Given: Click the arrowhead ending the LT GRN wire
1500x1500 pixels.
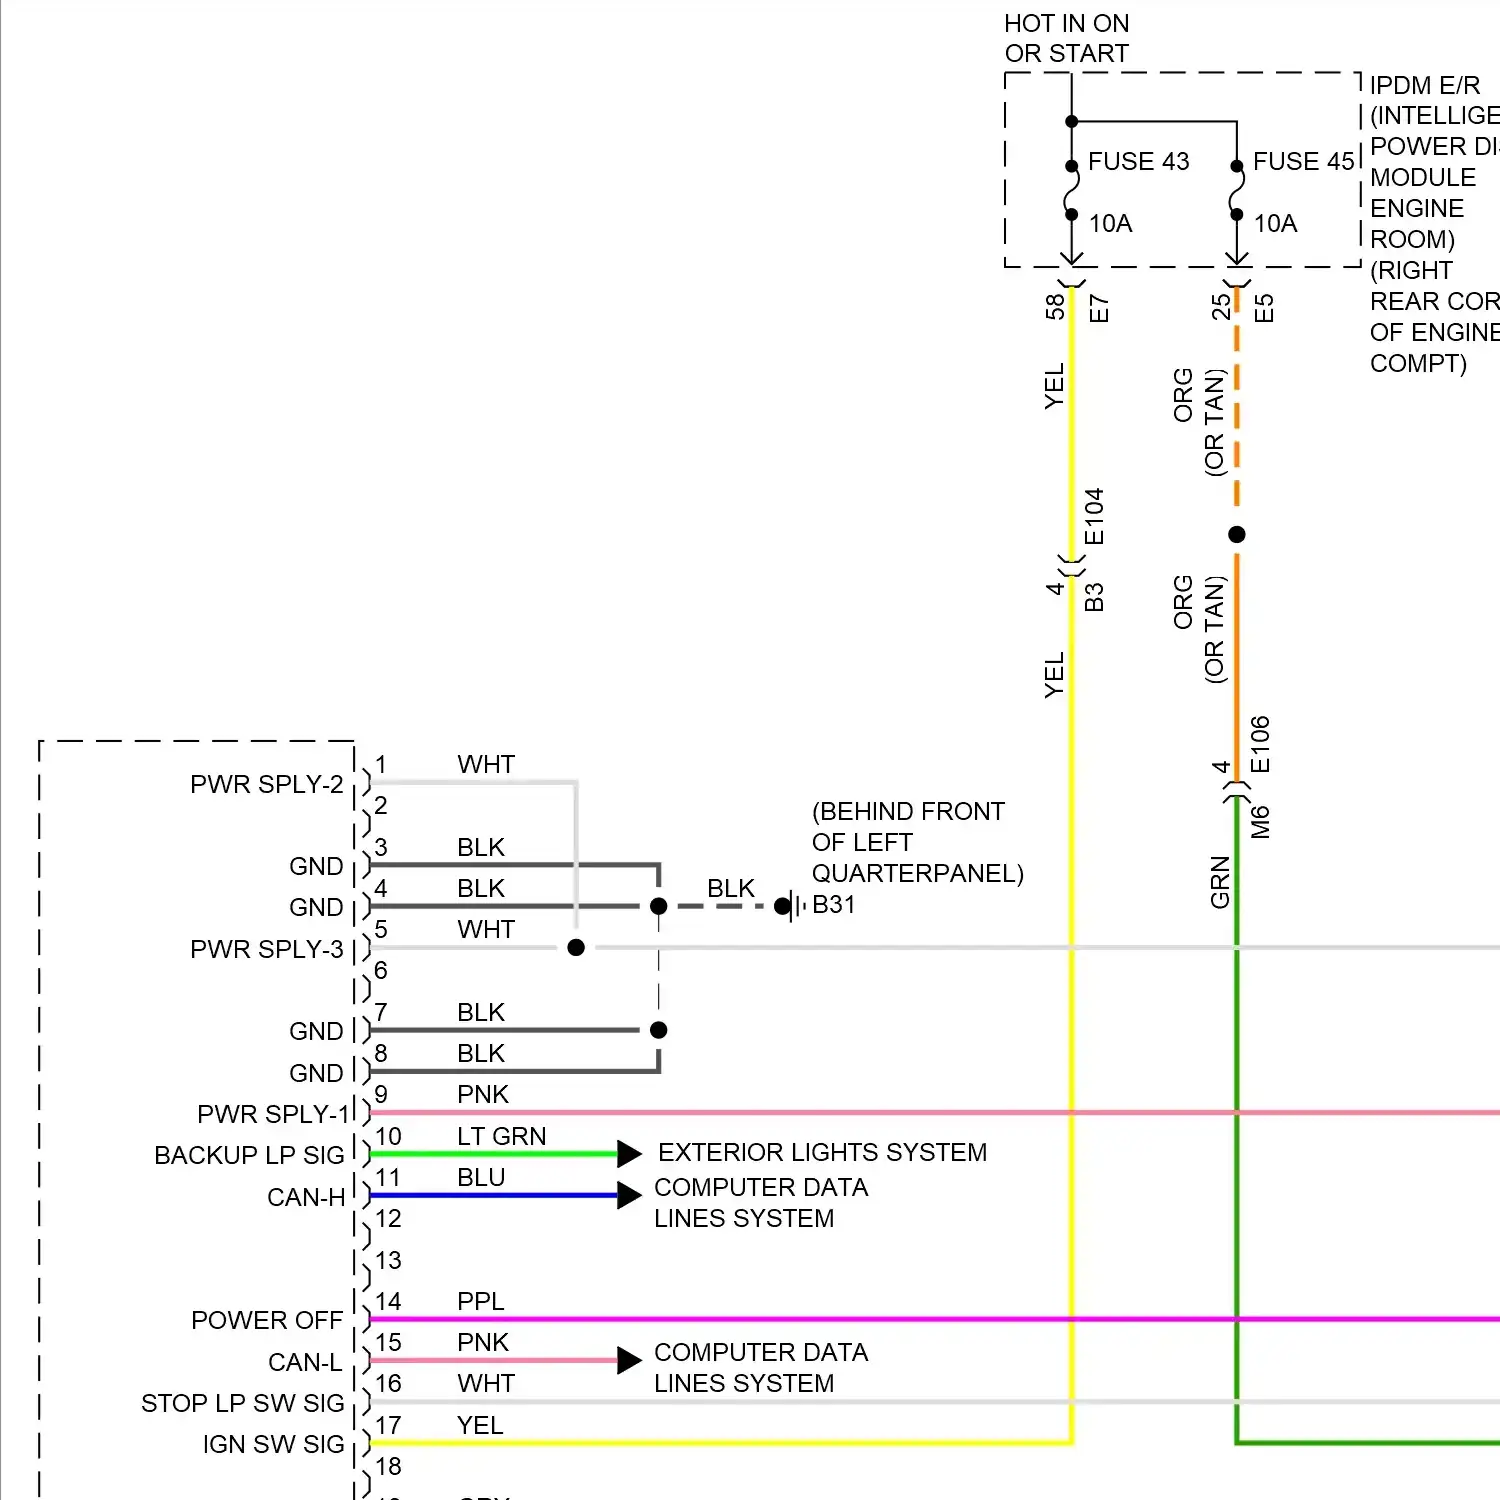Looking at the screenshot, I should tap(629, 1154).
